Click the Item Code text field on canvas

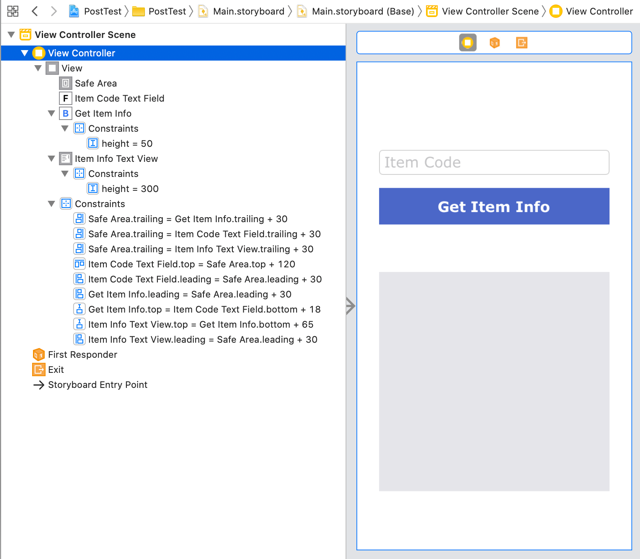click(x=494, y=162)
